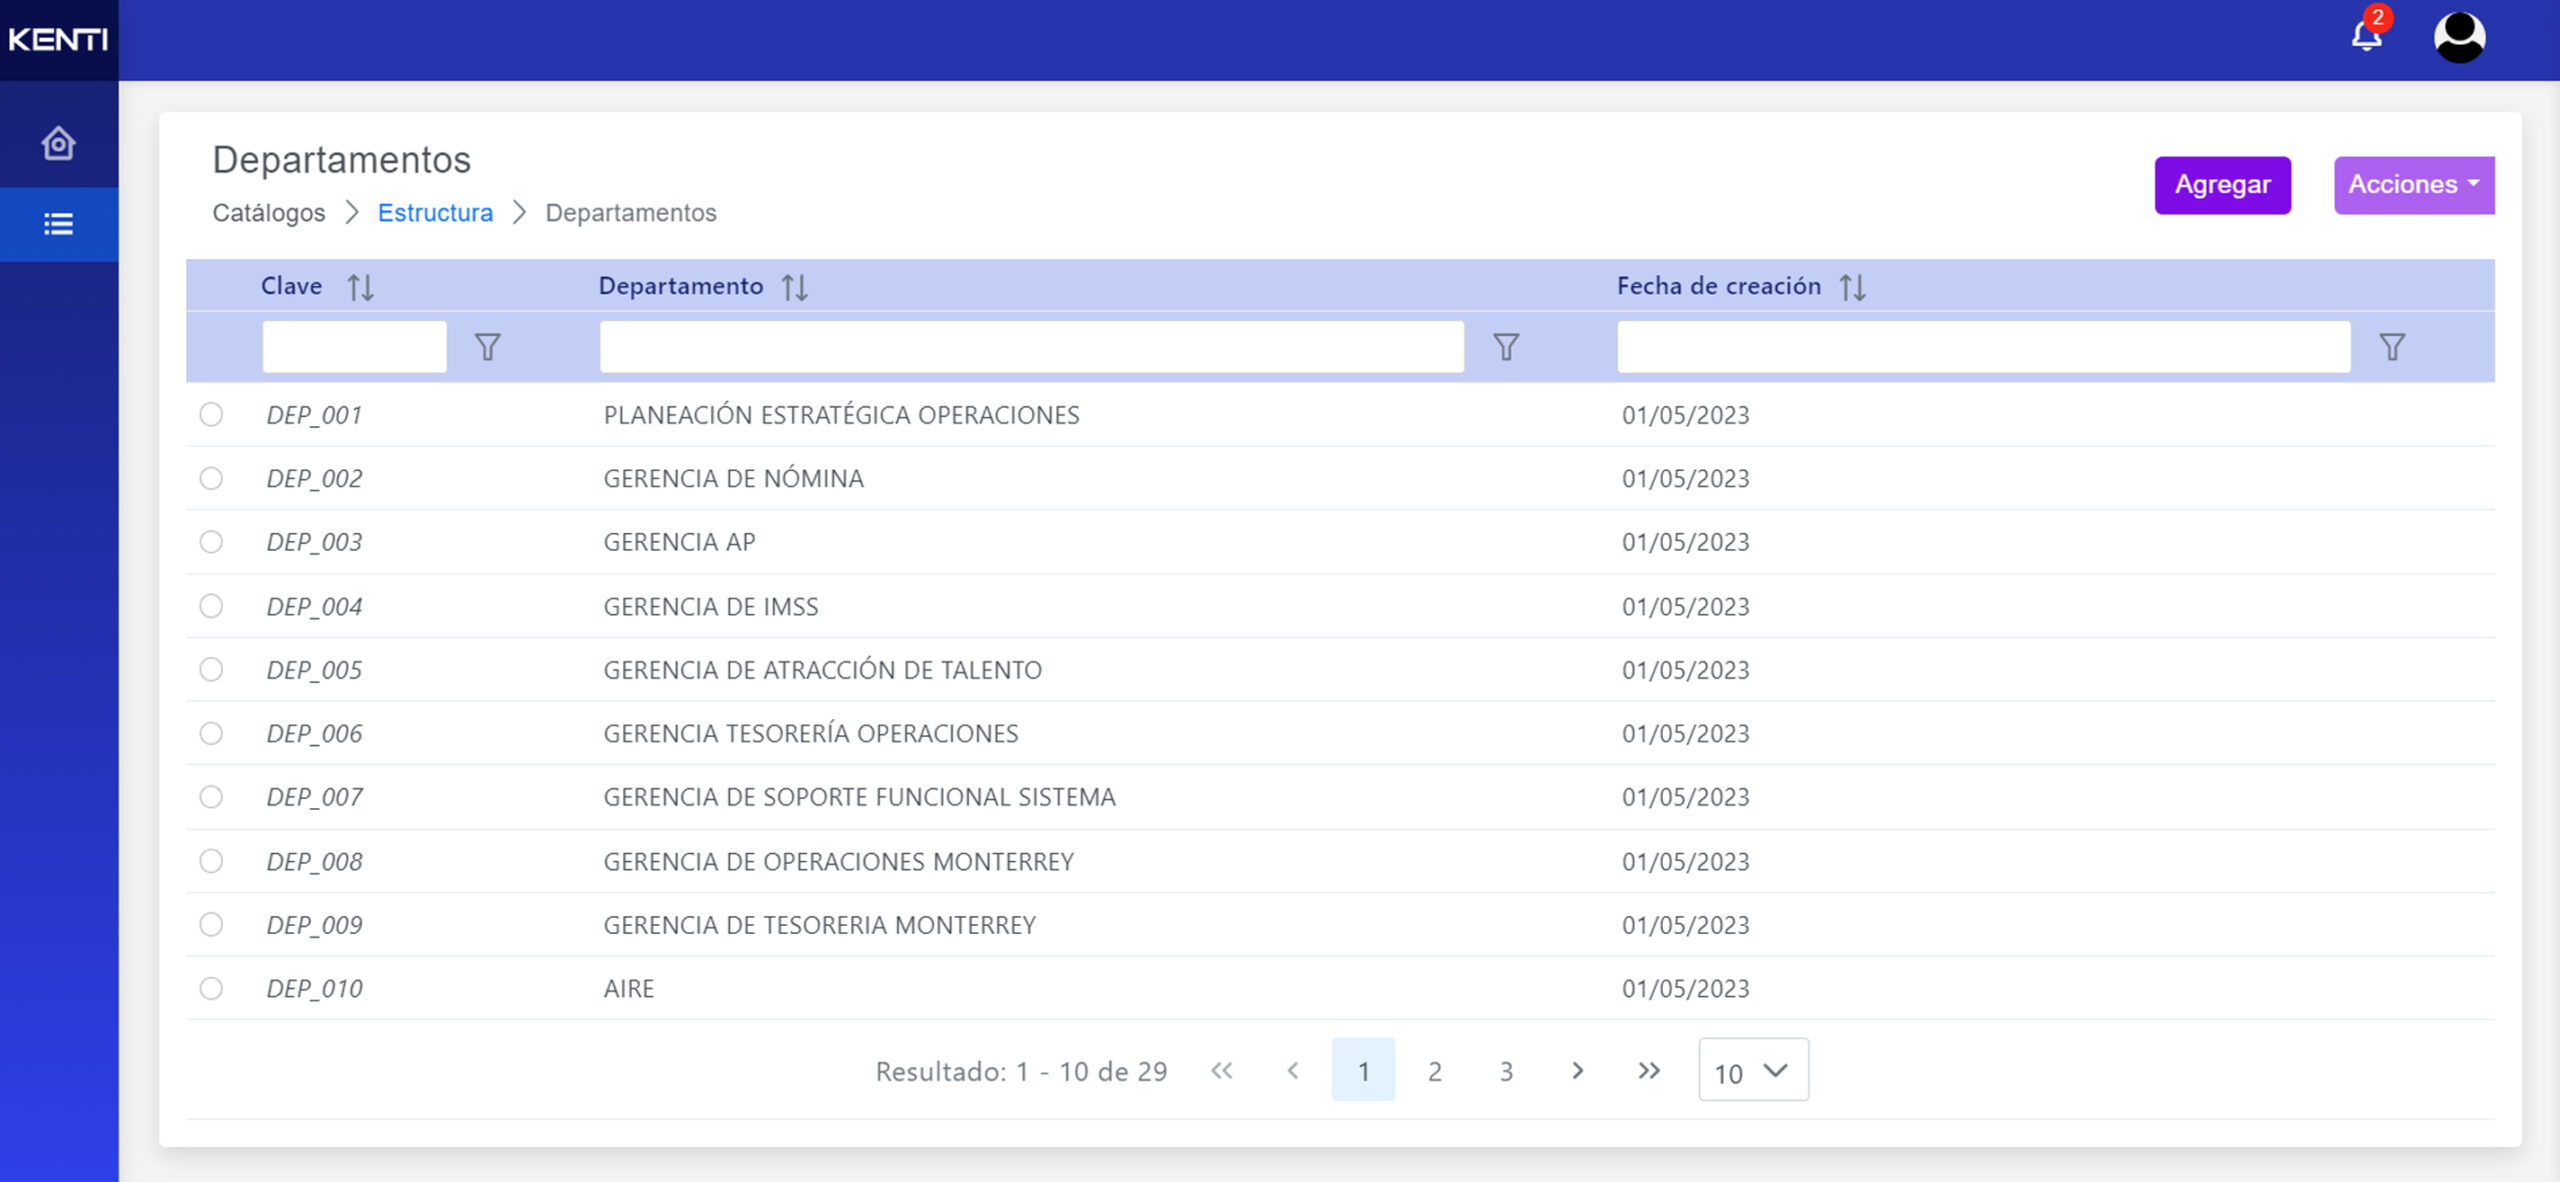Open filter funnel for Fecha de creación

pyautogui.click(x=2392, y=347)
